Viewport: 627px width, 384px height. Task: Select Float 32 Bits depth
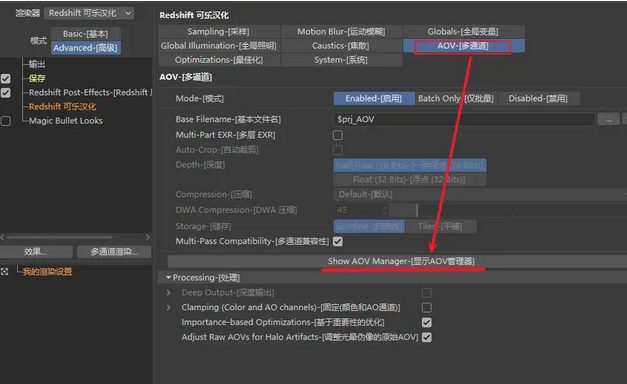[410, 180]
